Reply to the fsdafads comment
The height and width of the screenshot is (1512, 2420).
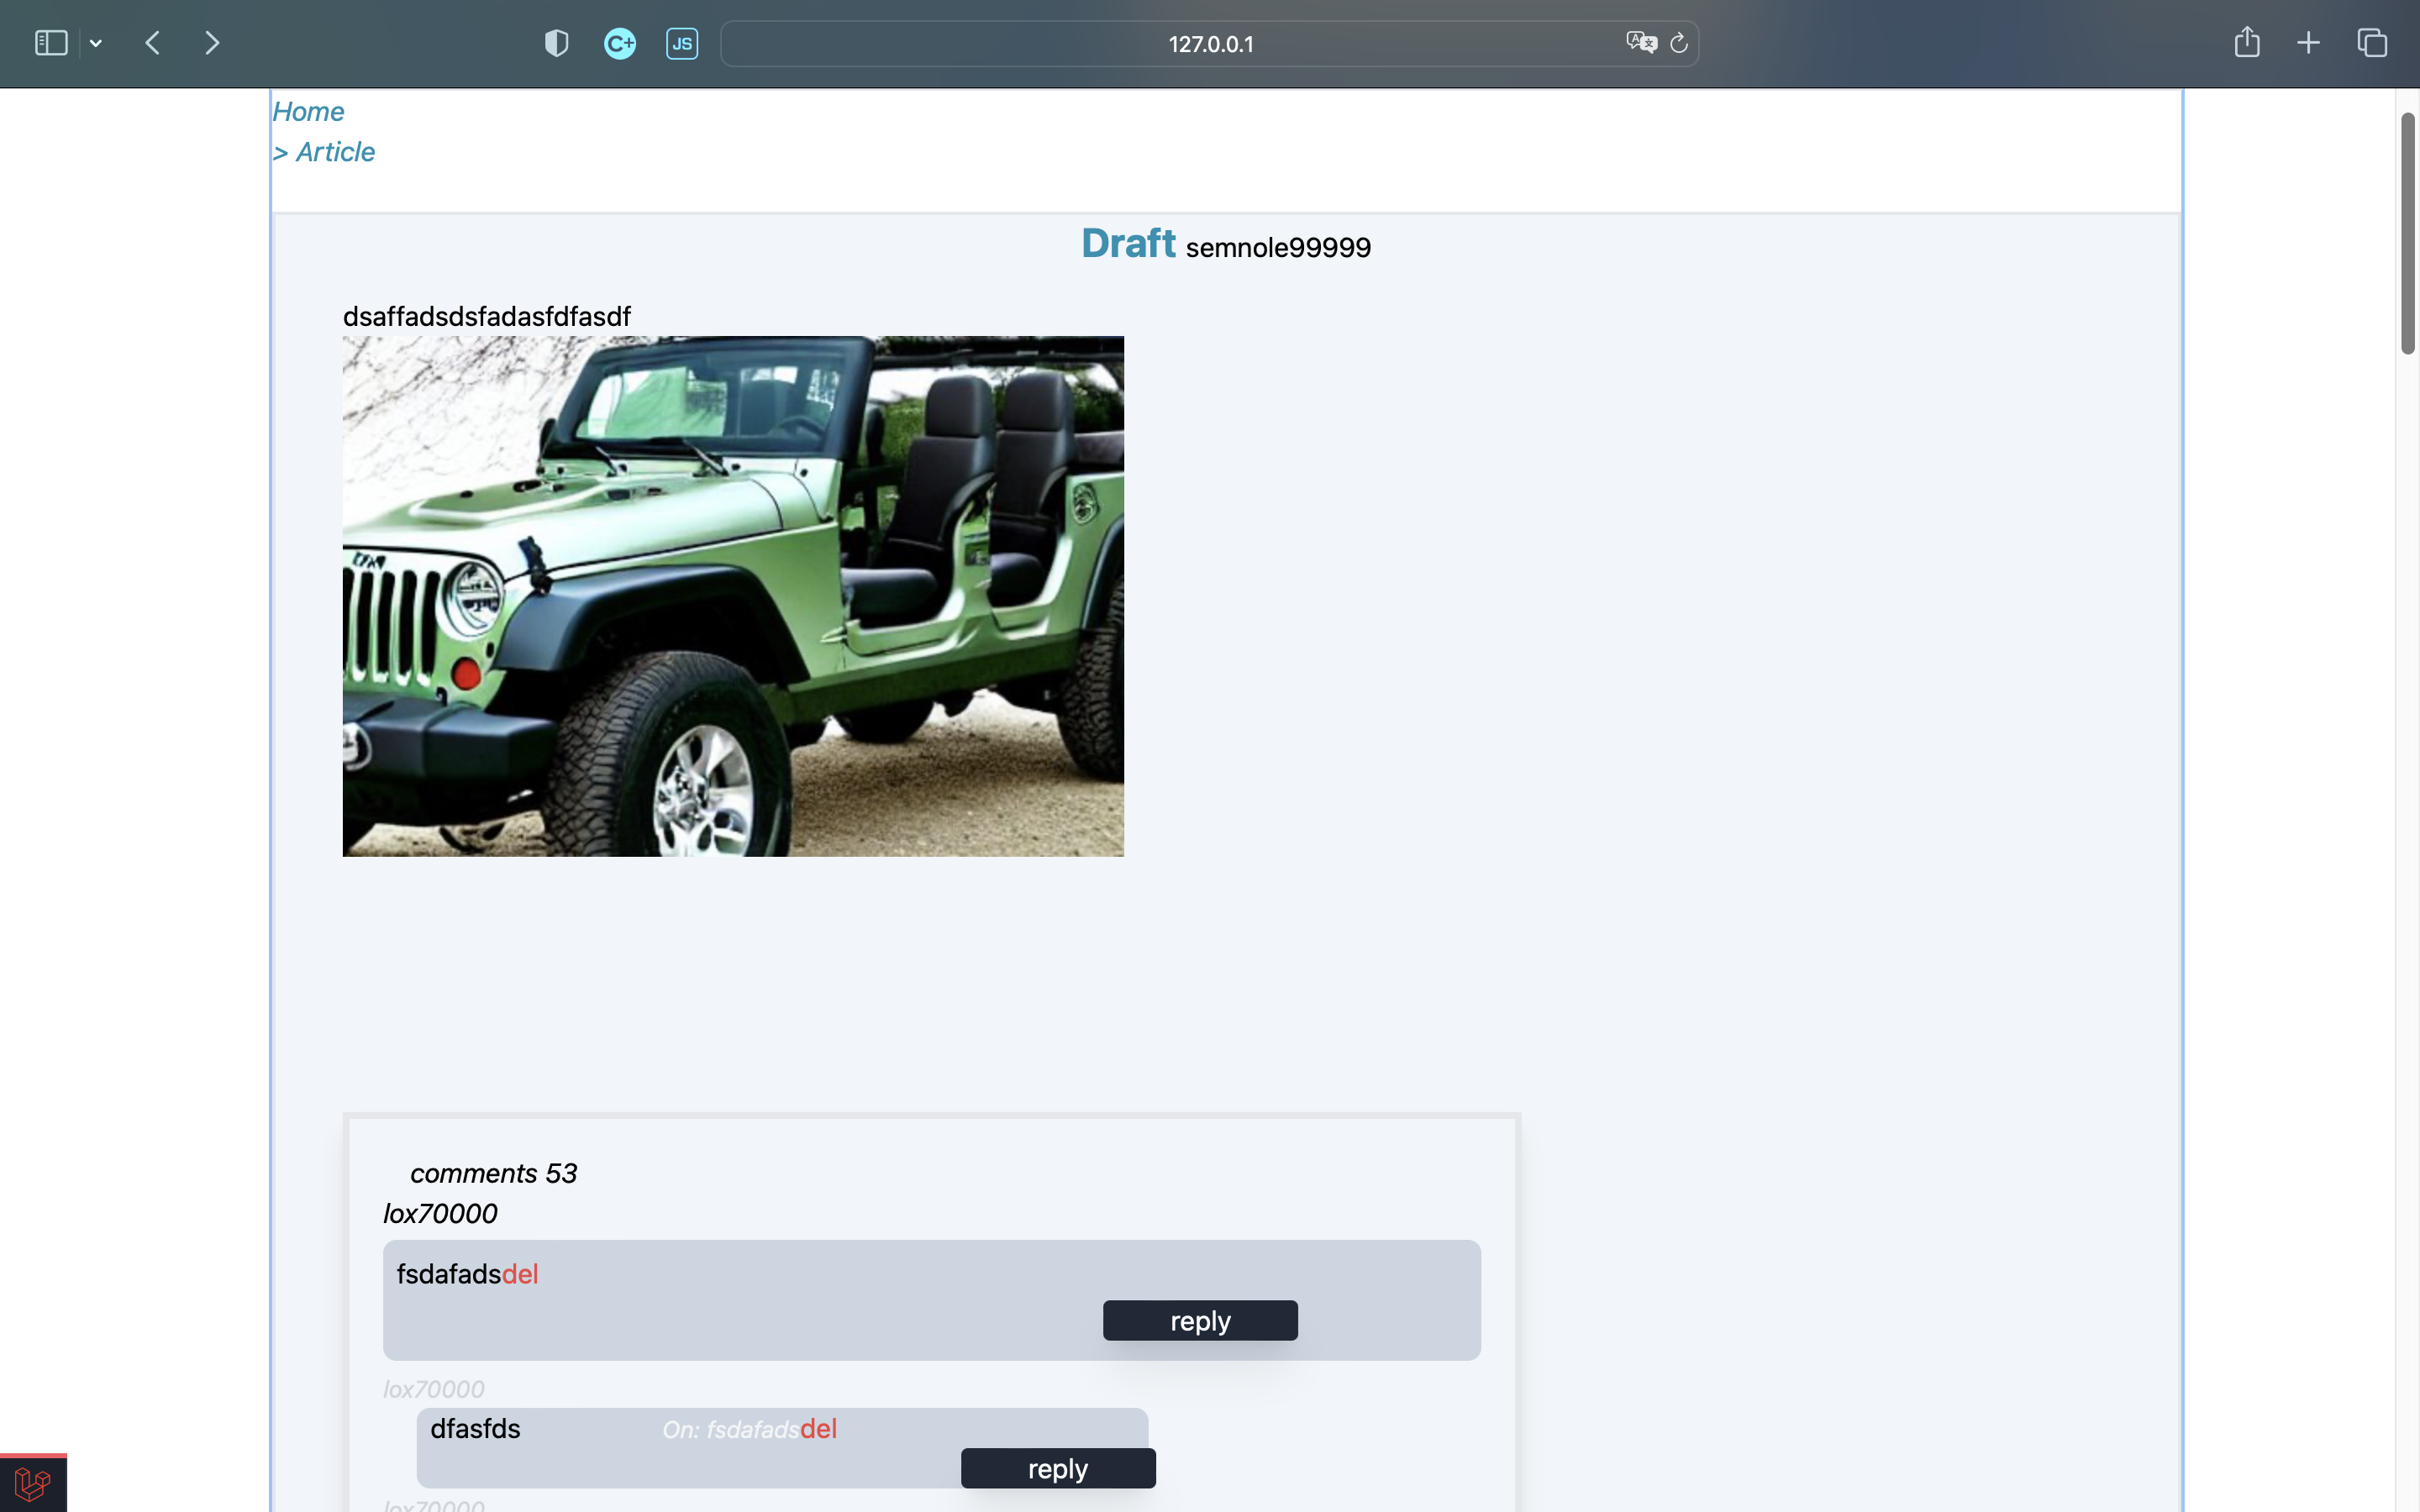coord(1200,1320)
